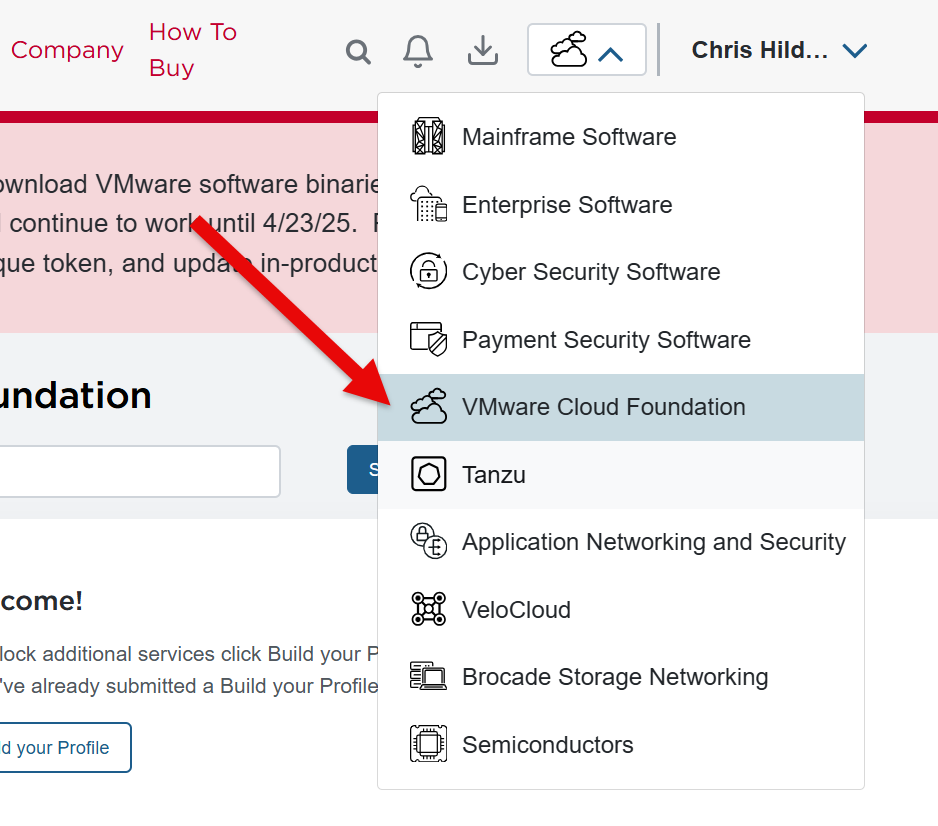
Task: Open the Company navigation link
Action: tap(67, 50)
